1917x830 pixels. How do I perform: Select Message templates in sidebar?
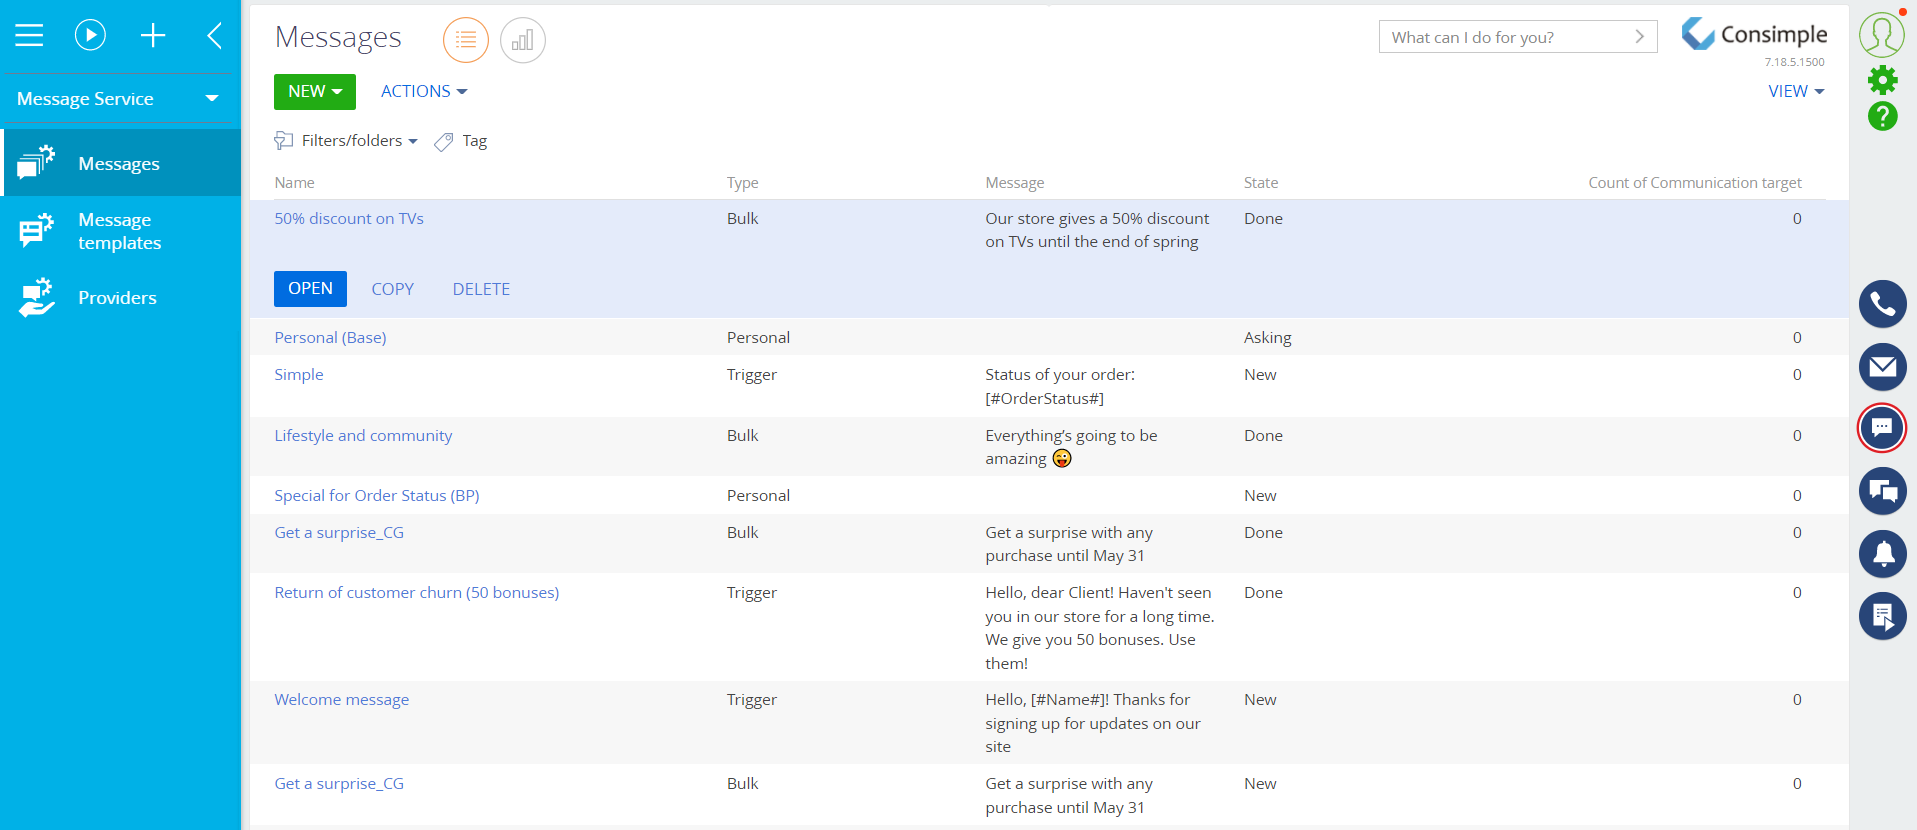(x=119, y=231)
